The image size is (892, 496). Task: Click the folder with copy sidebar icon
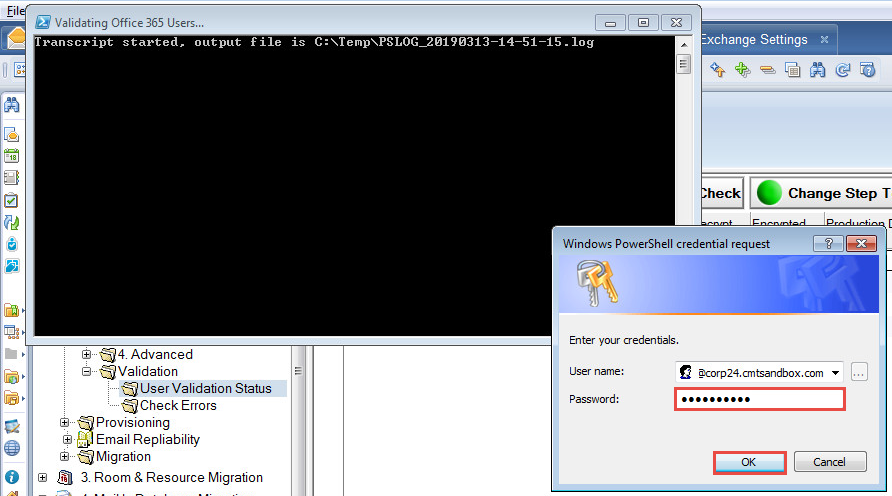tap(11, 398)
